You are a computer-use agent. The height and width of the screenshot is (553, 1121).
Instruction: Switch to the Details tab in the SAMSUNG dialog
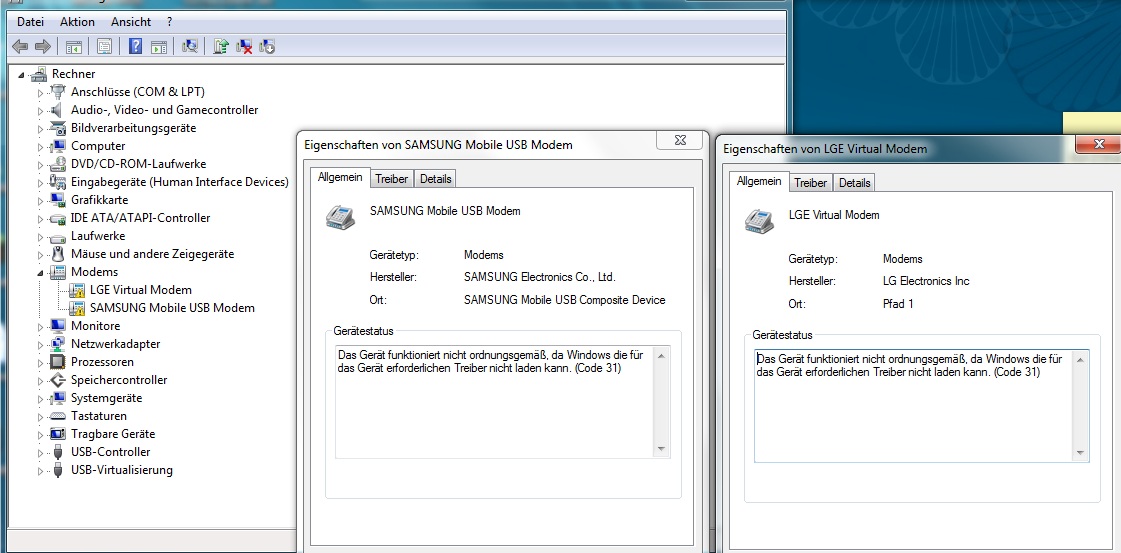[x=435, y=179]
